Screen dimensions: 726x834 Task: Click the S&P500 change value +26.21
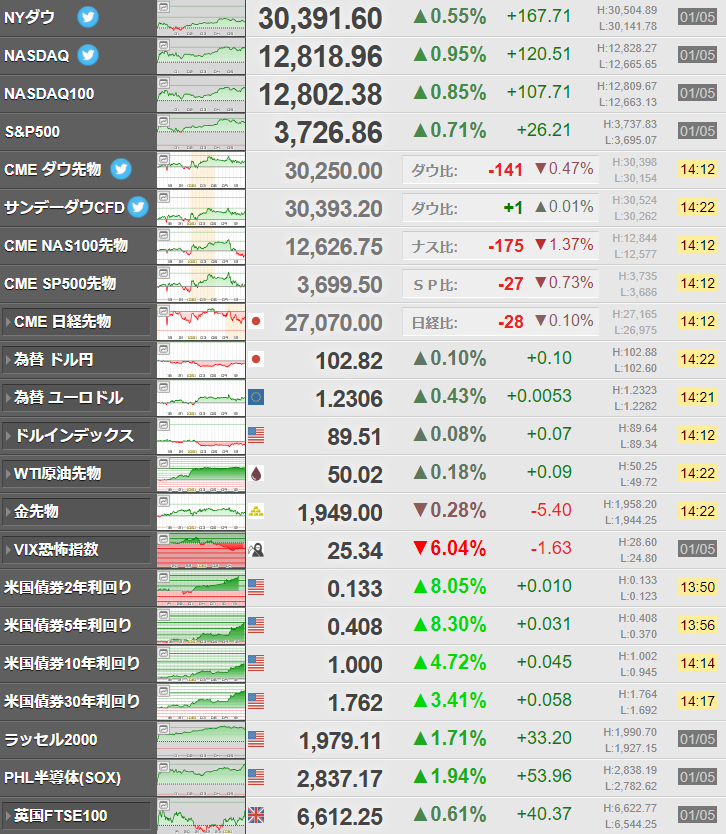point(544,130)
